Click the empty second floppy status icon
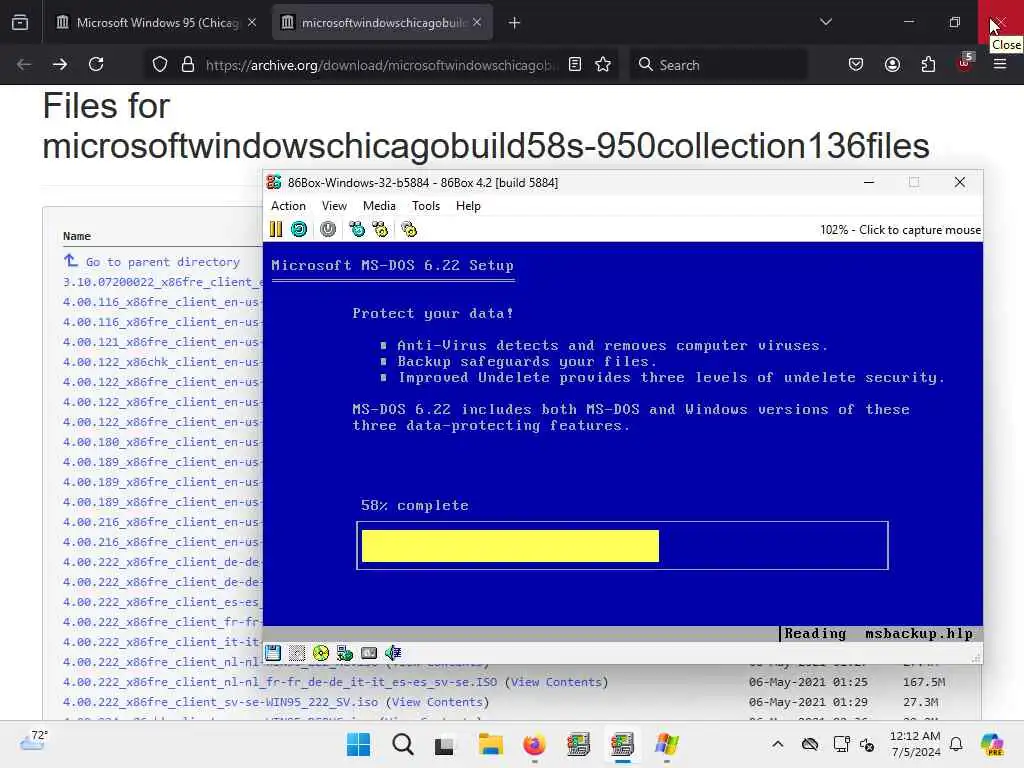This screenshot has height=768, width=1024. [297, 653]
